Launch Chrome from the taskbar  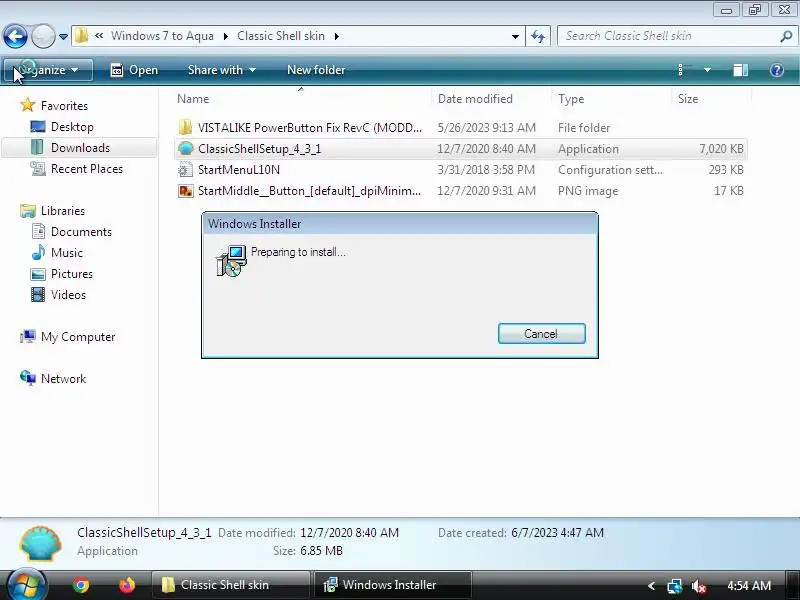tap(81, 585)
